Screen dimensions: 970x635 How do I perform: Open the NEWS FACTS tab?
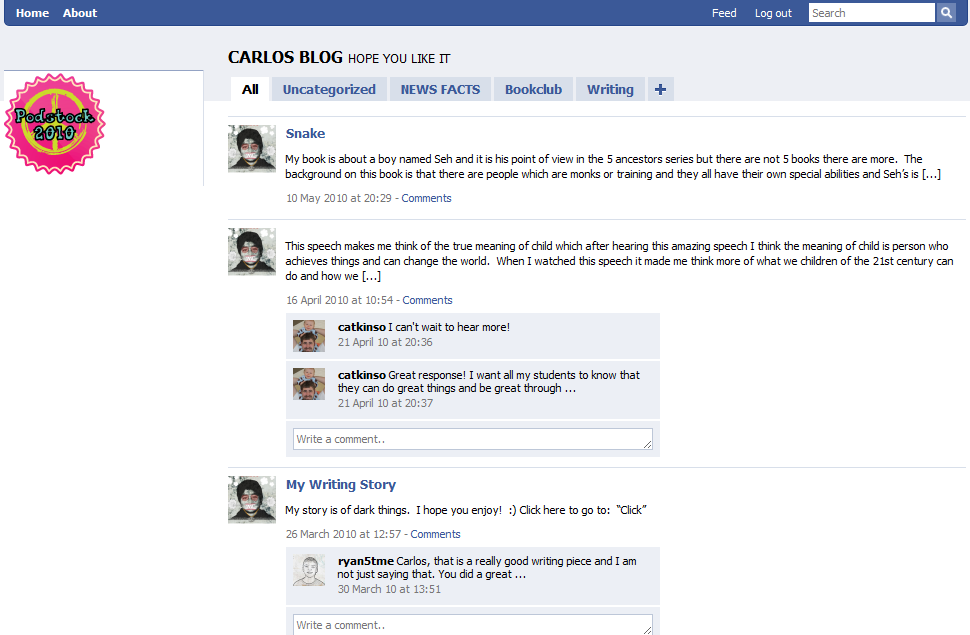440,89
